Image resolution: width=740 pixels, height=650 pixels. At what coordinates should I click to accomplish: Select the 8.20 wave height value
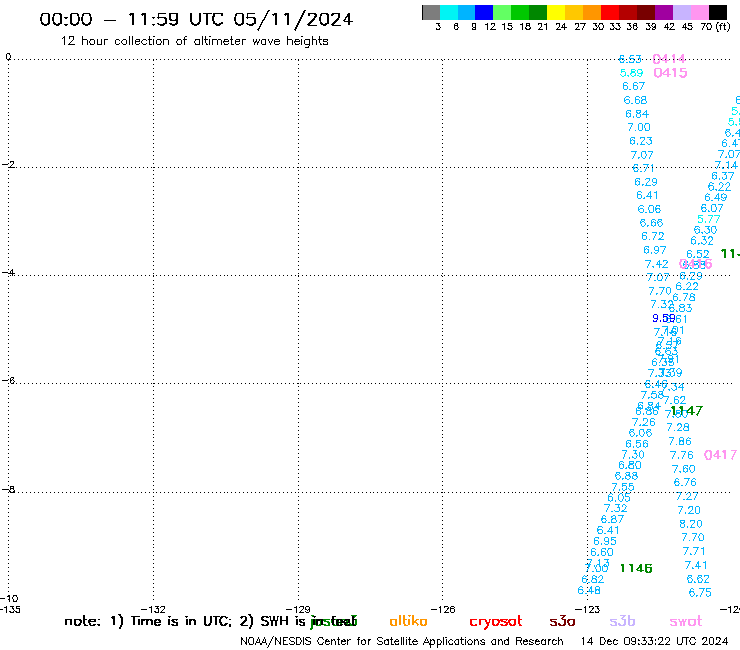tap(691, 524)
